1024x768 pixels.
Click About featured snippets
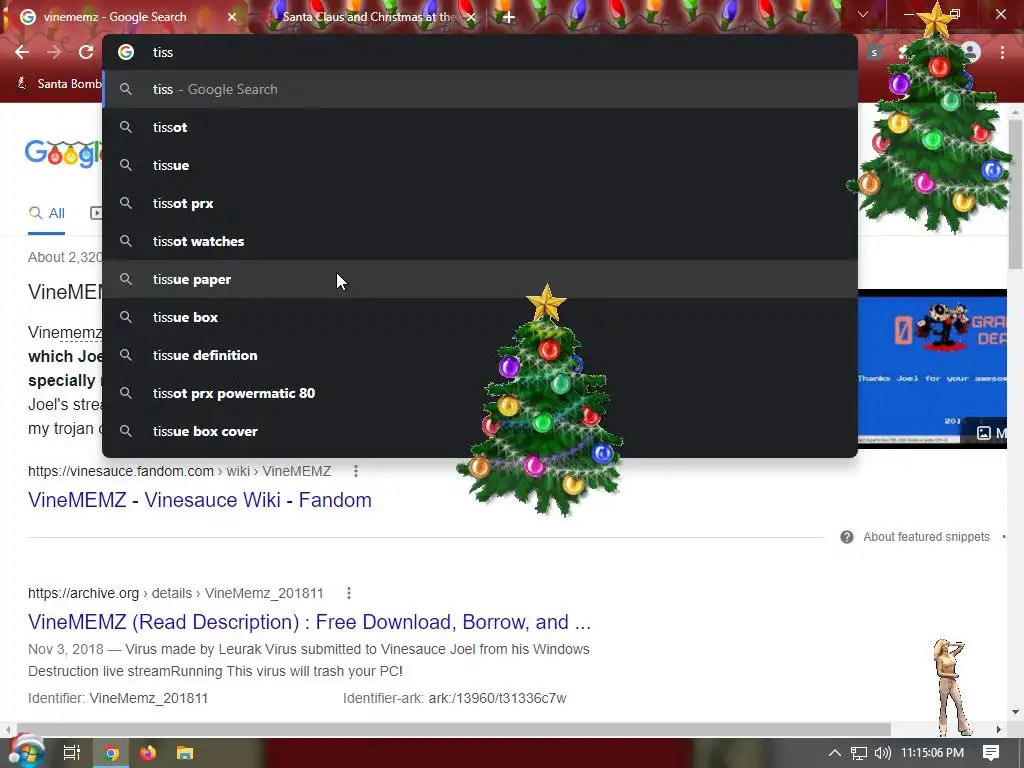[x=926, y=537]
